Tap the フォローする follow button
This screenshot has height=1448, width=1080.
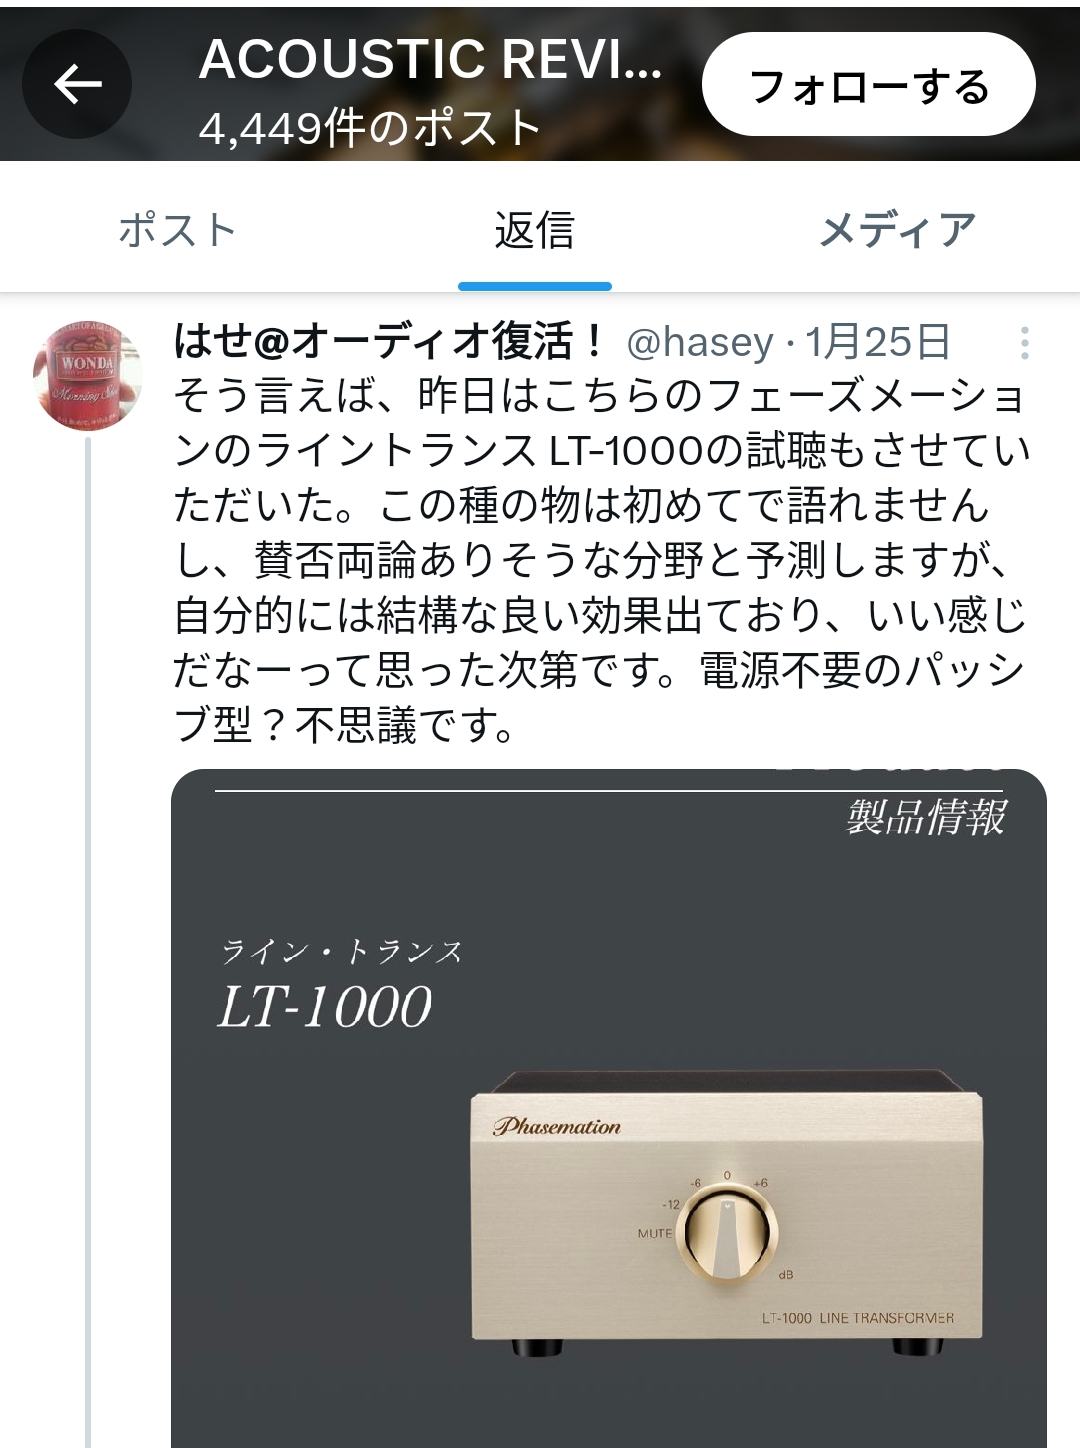tap(868, 85)
